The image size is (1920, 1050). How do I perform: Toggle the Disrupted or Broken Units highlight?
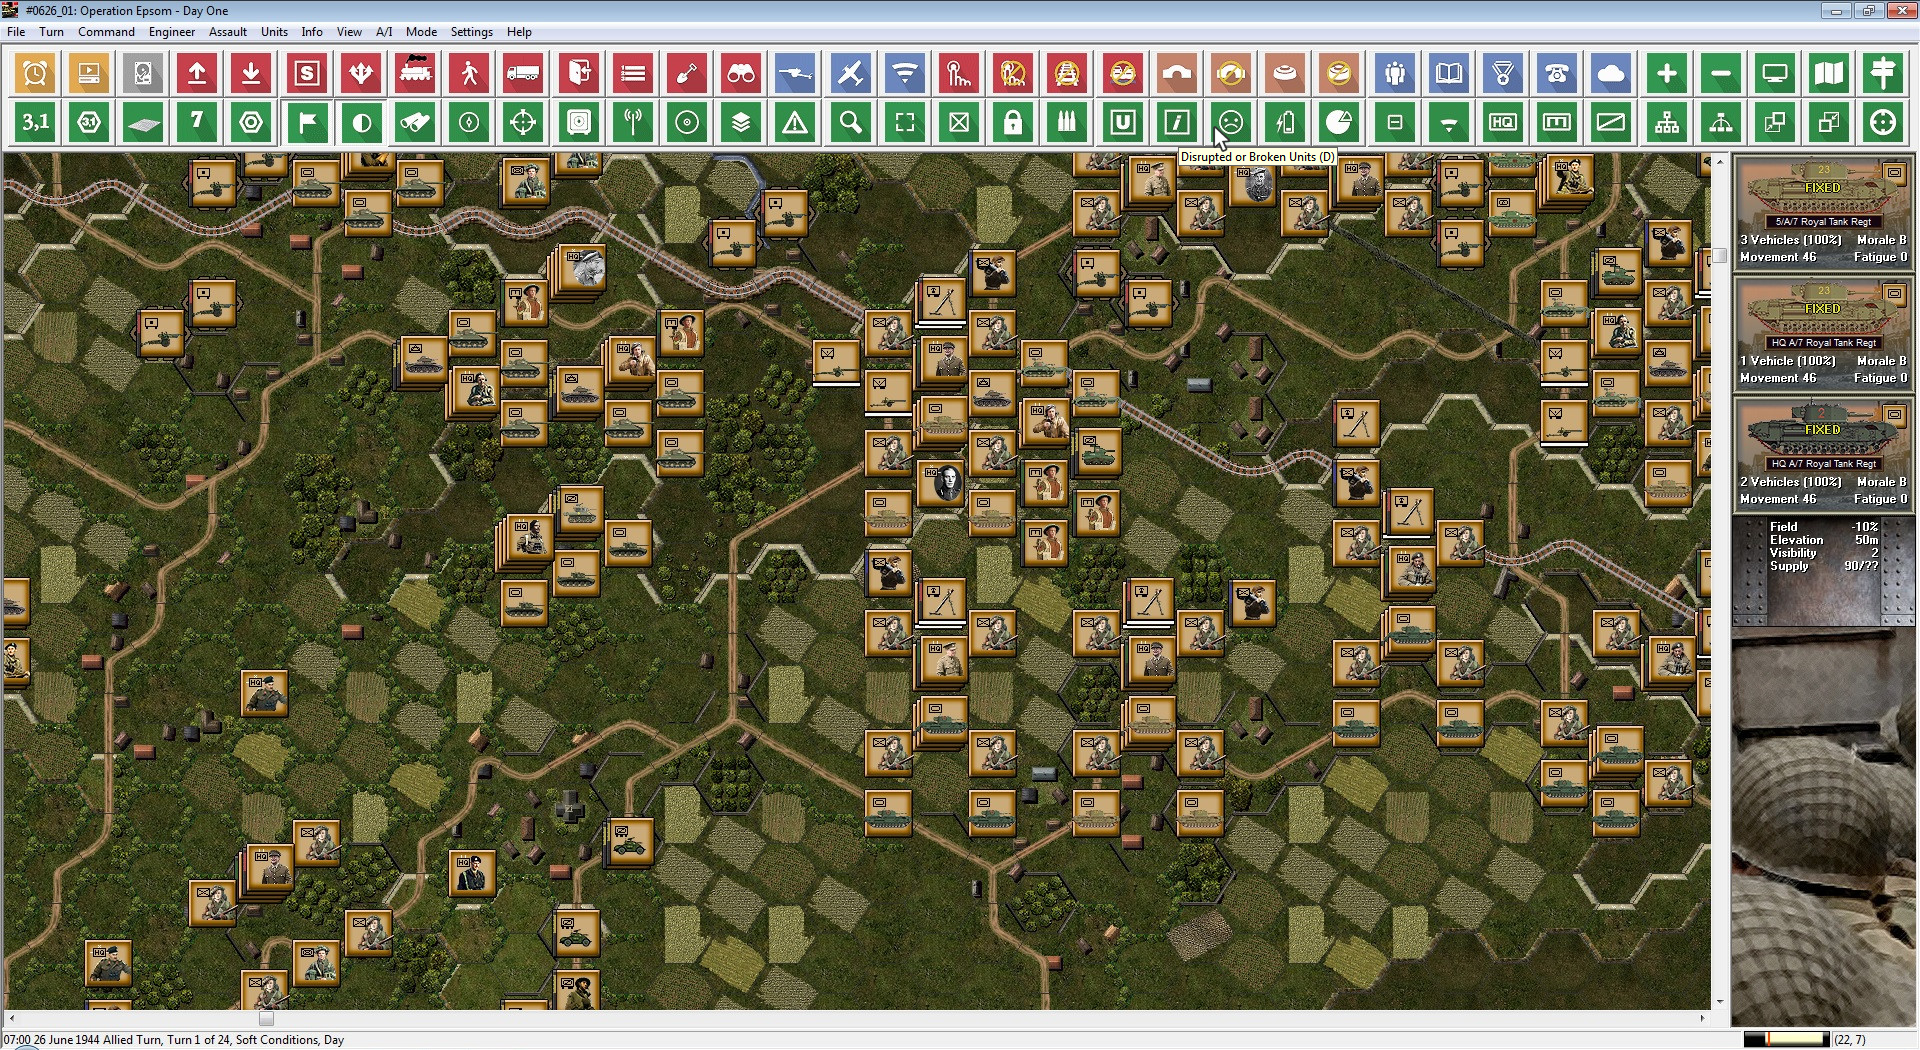[x=1231, y=123]
